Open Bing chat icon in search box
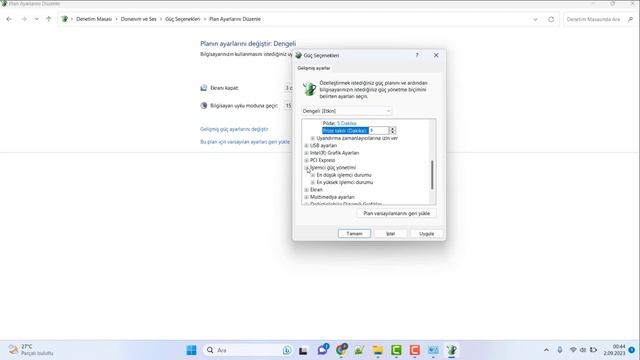 pyautogui.click(x=287, y=350)
